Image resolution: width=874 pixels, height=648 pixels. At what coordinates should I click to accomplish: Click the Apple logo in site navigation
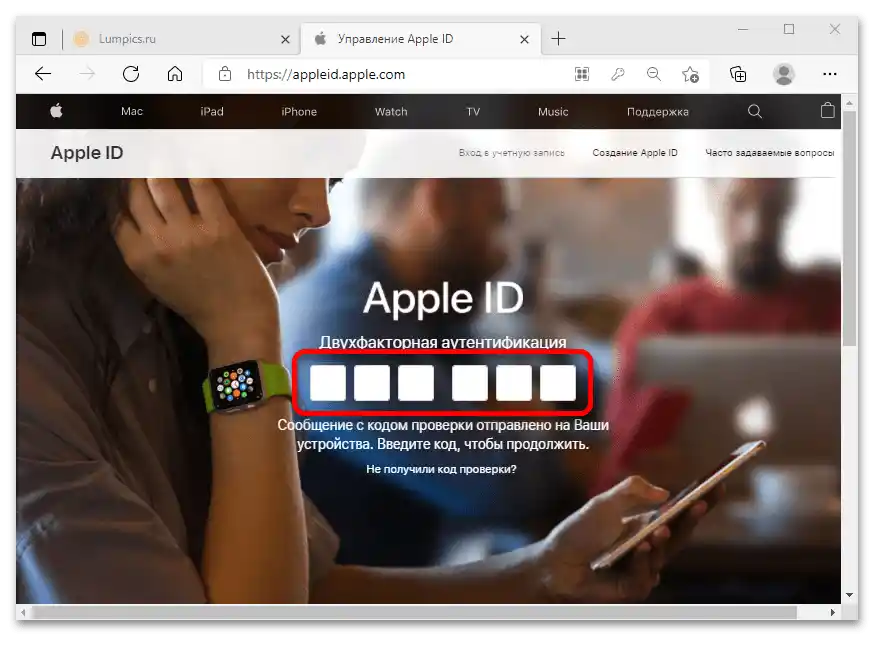click(x=56, y=111)
